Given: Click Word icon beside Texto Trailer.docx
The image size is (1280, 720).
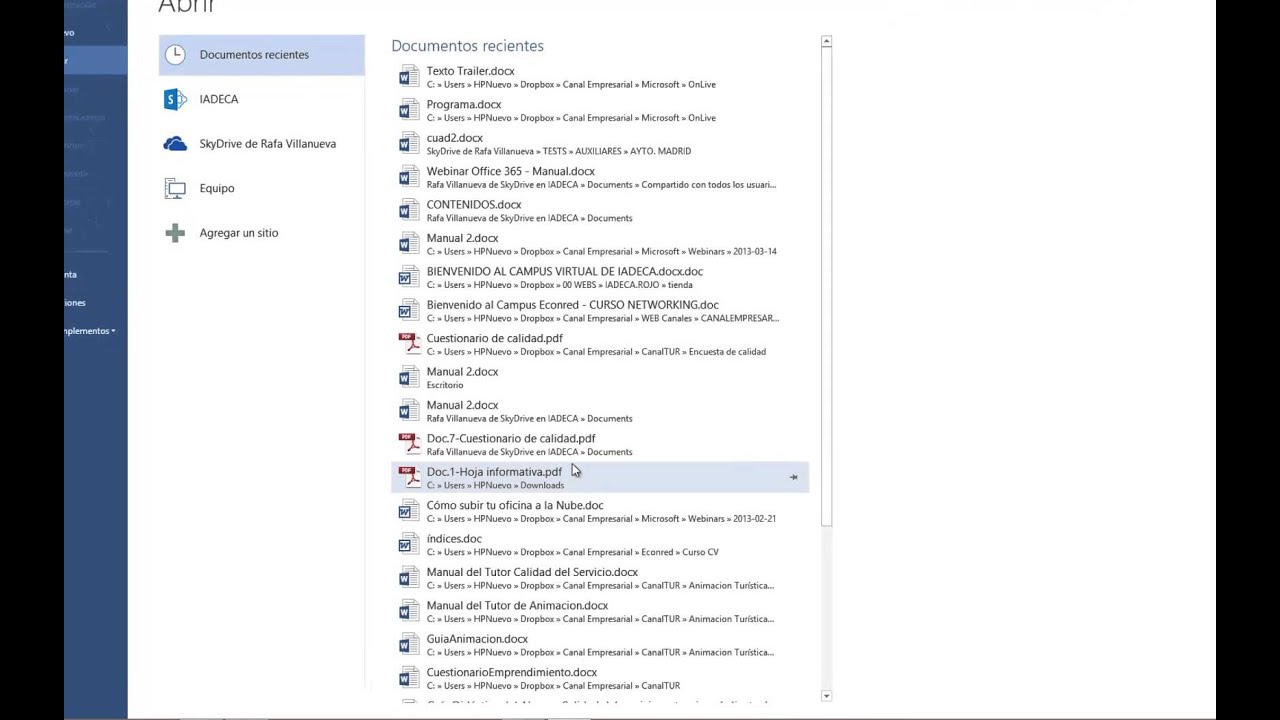Looking at the screenshot, I should [x=408, y=77].
